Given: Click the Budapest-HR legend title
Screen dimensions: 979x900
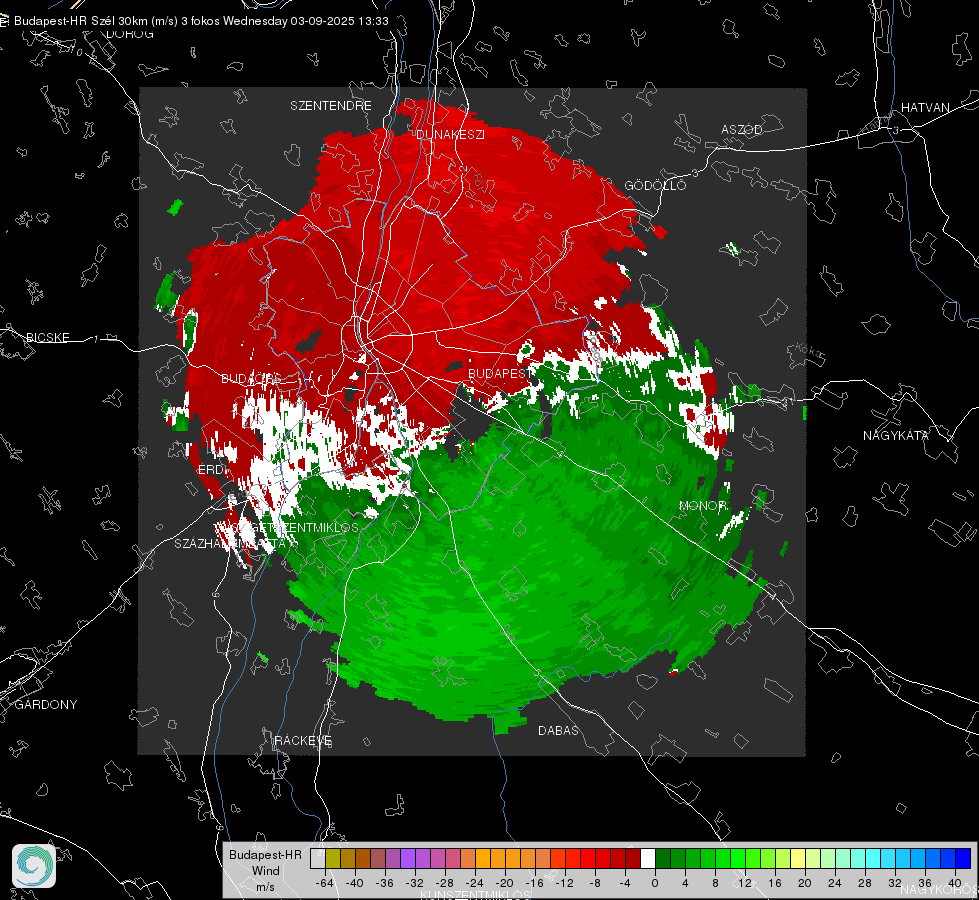Looking at the screenshot, I should click(265, 855).
